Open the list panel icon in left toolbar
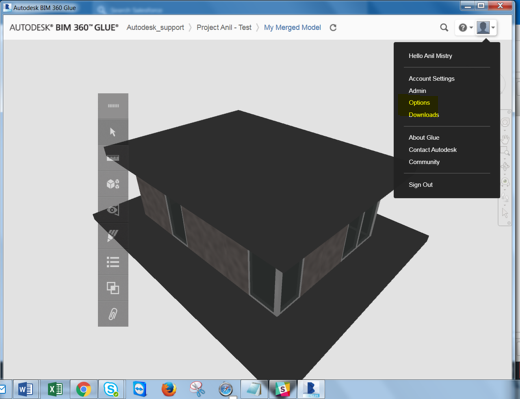 (113, 262)
